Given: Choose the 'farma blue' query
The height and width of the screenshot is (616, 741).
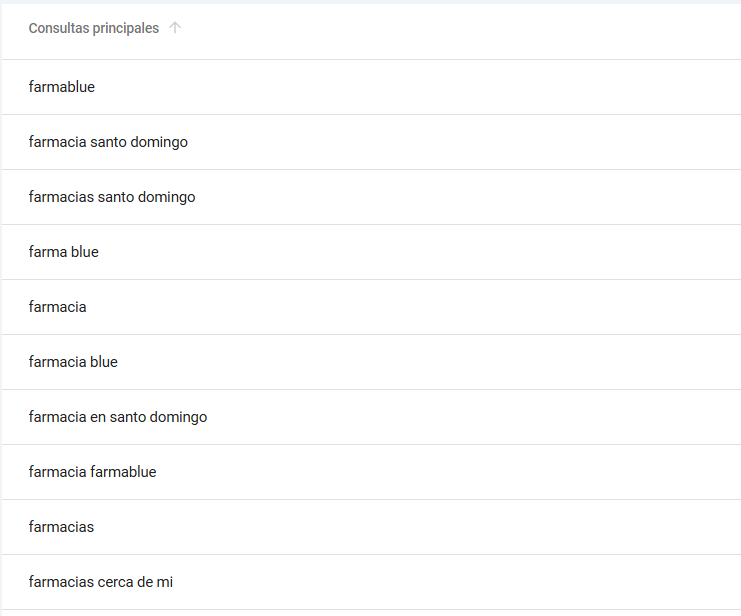Looking at the screenshot, I should pyautogui.click(x=371, y=252).
